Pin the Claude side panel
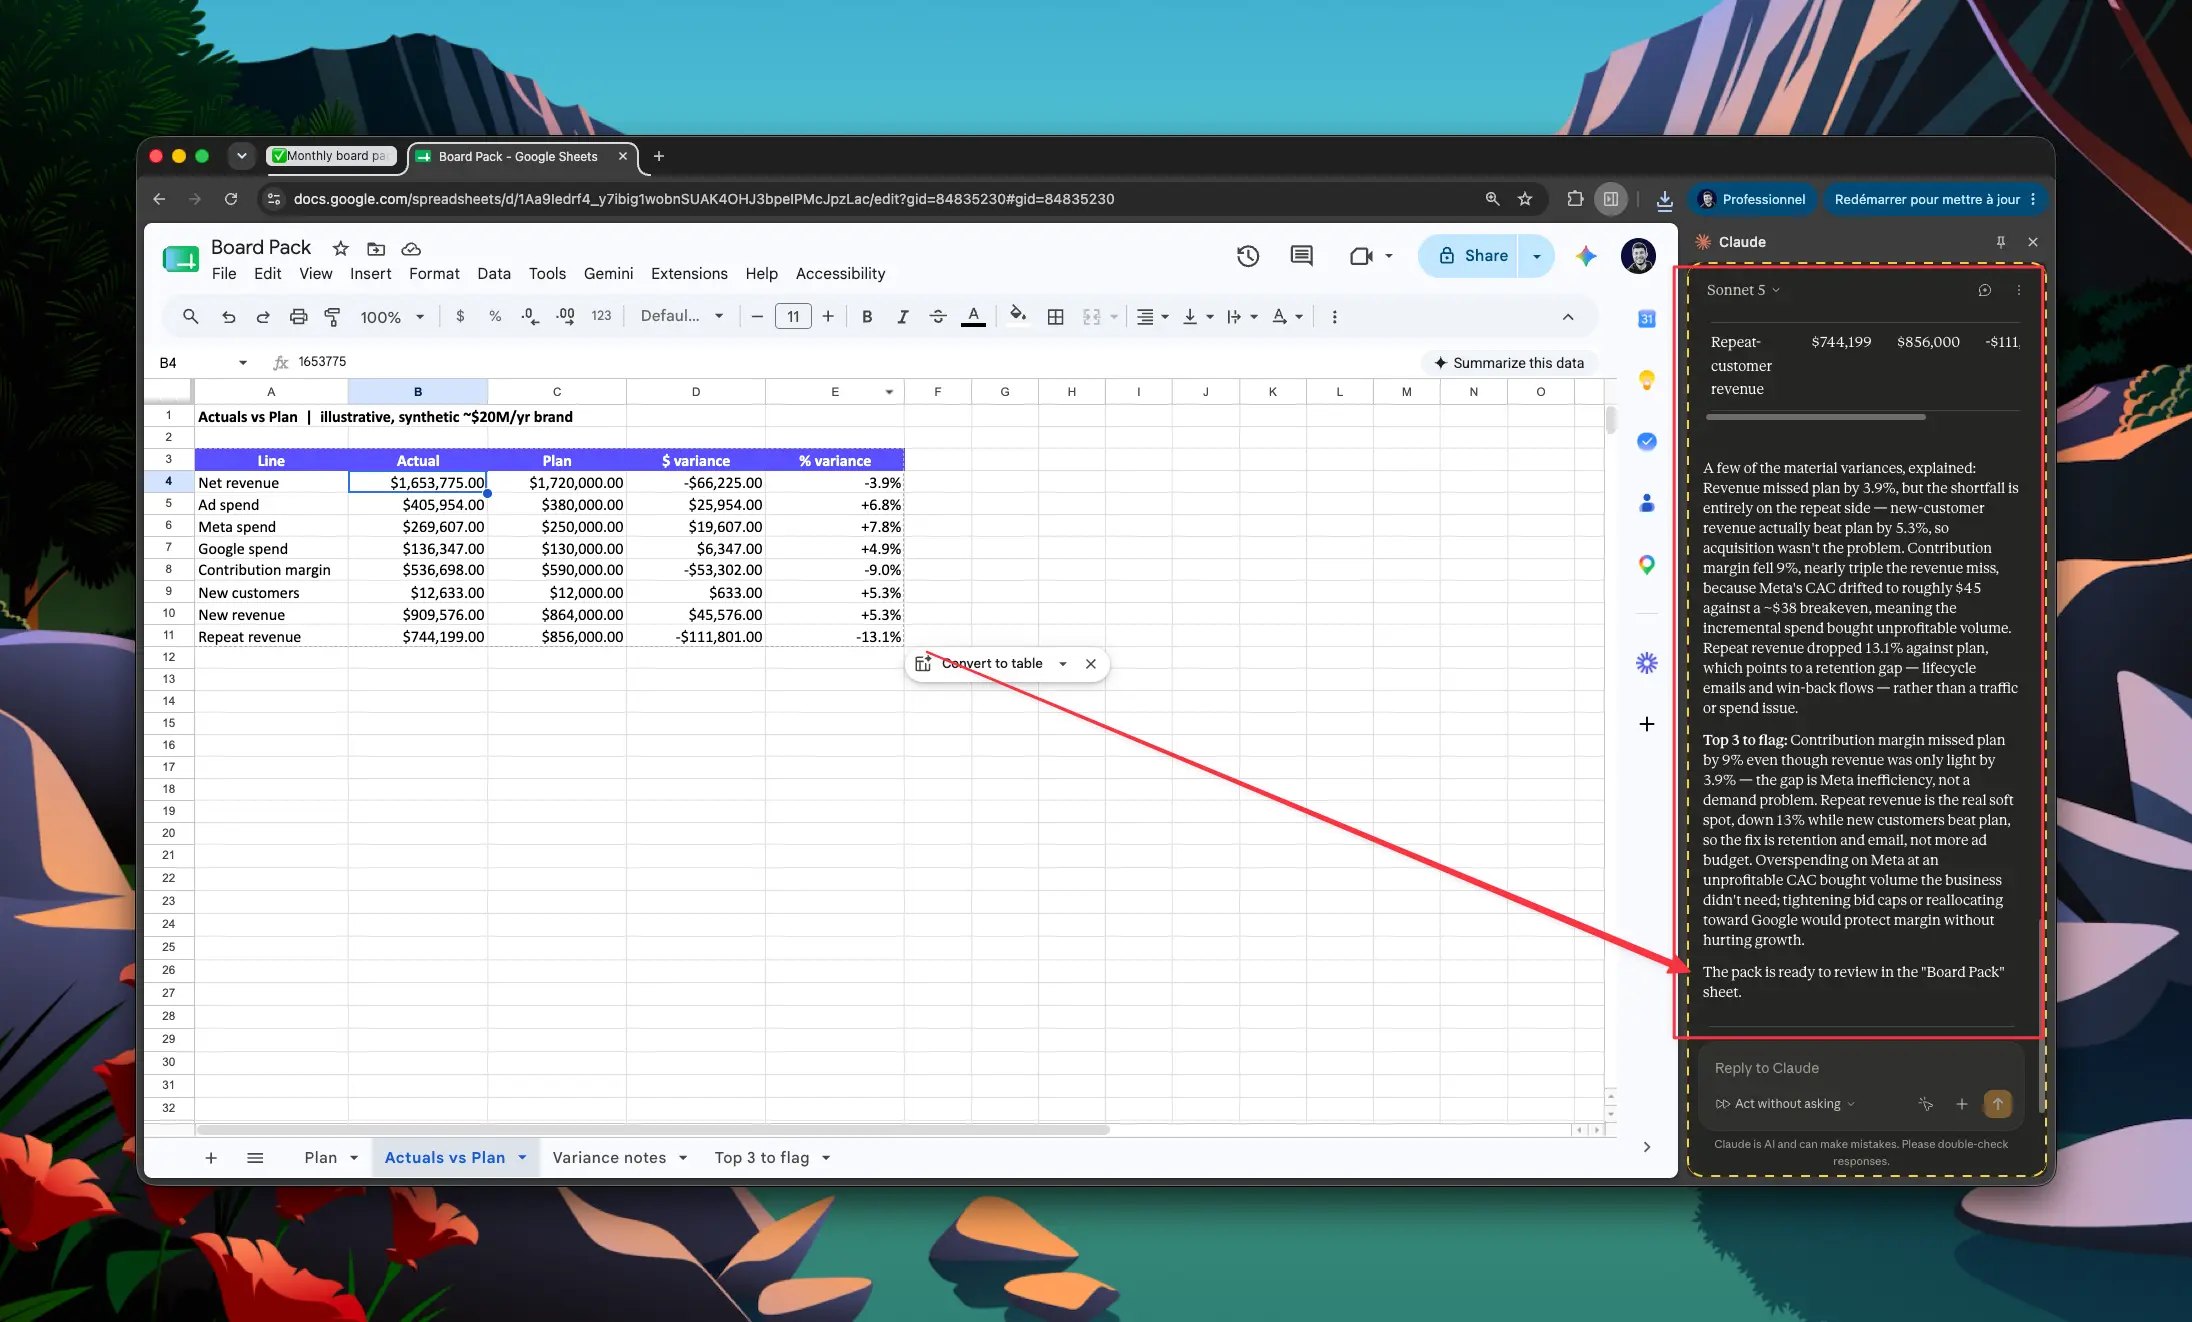Image resolution: width=2192 pixels, height=1322 pixels. coord(2000,241)
